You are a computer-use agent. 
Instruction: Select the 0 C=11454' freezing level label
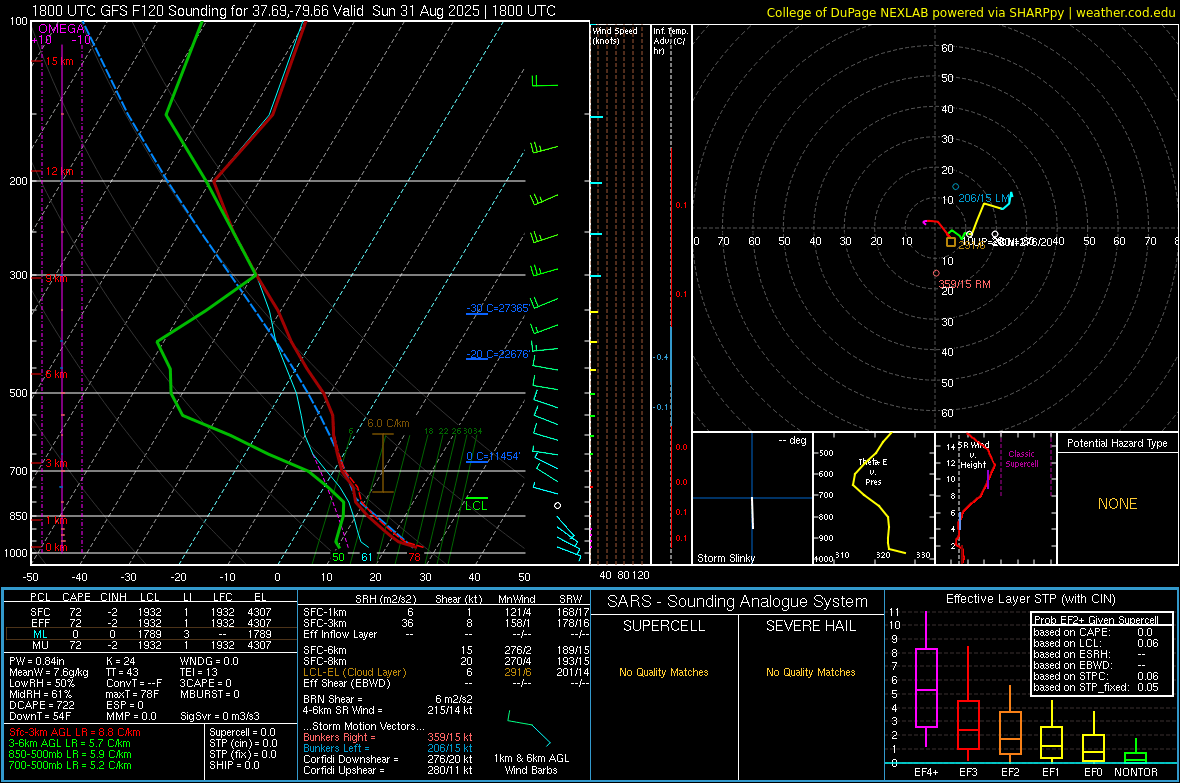[493, 456]
